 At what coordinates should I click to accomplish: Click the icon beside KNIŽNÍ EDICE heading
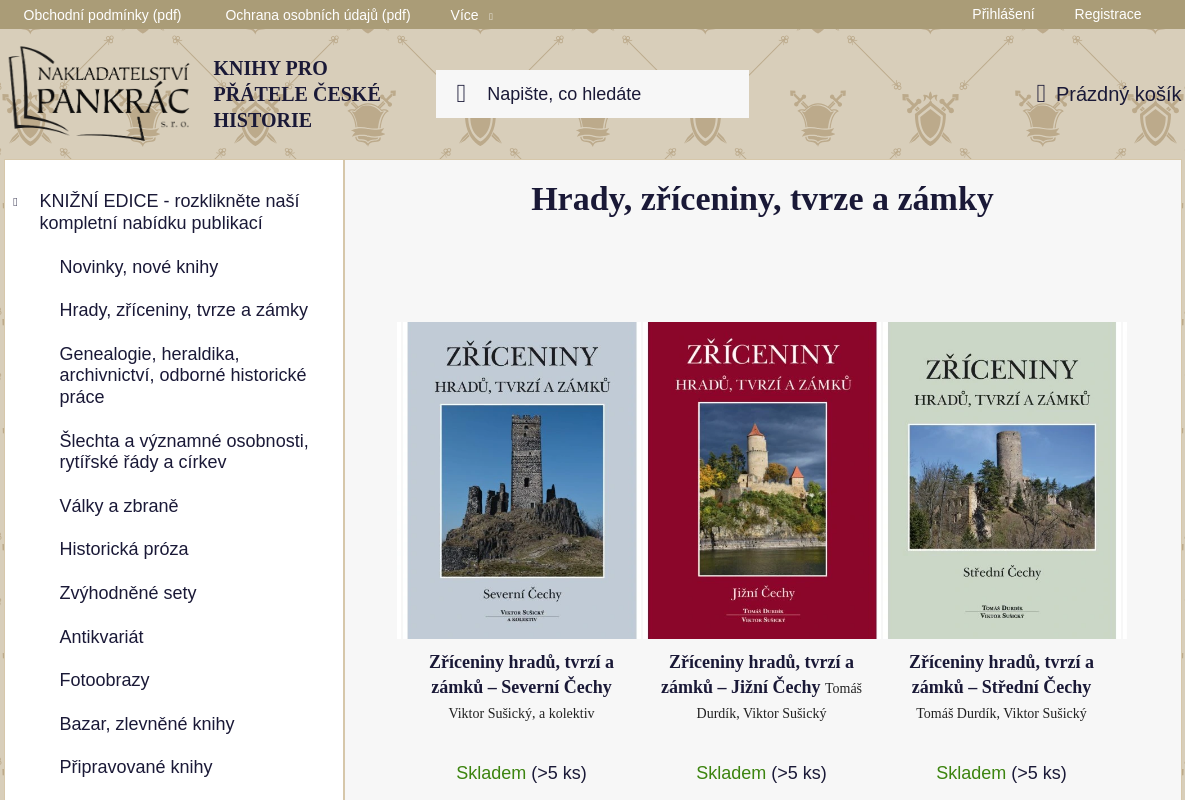(15, 201)
